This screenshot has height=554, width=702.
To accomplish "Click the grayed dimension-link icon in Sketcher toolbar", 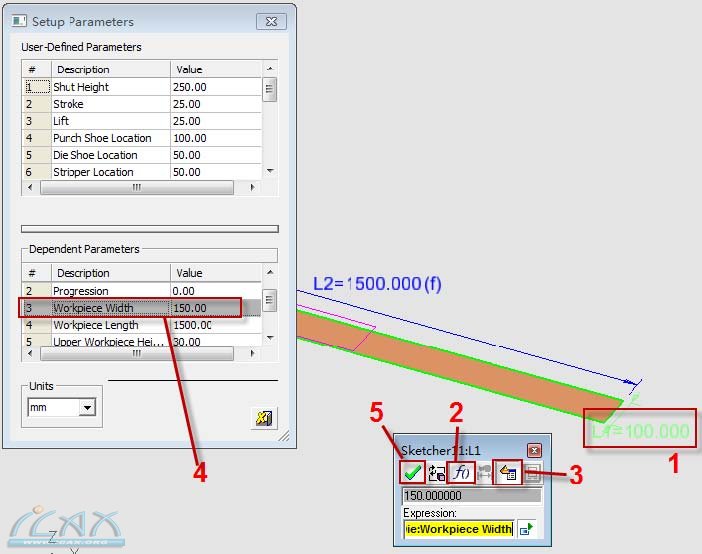I will pyautogui.click(x=484, y=472).
